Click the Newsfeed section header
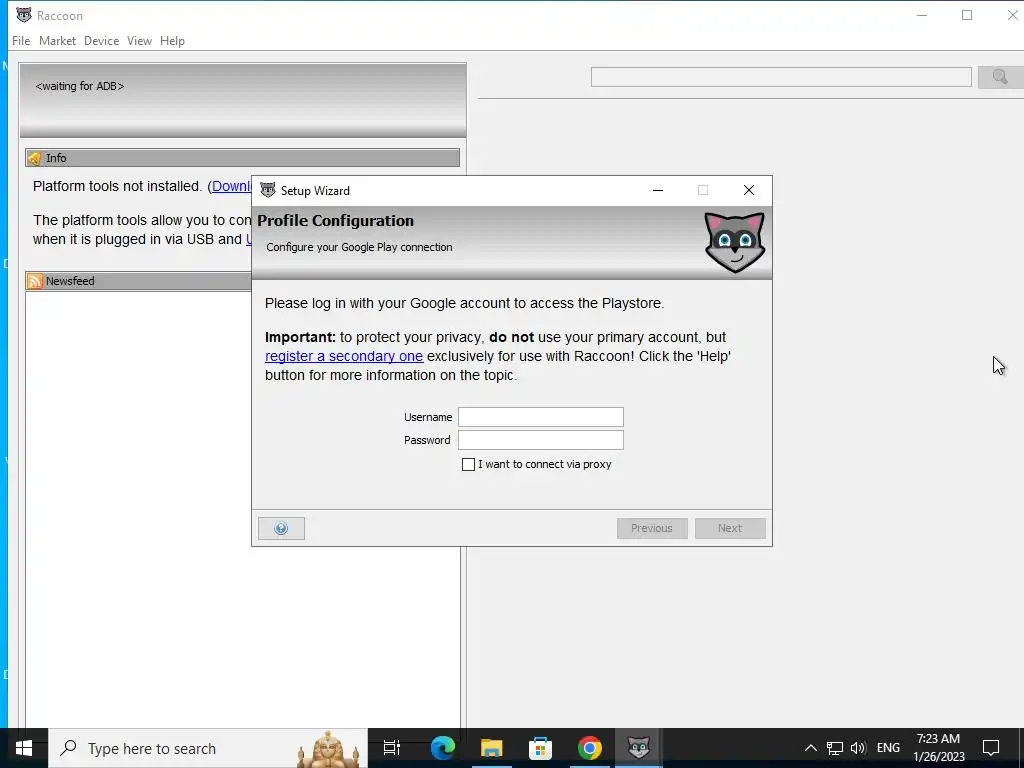 [138, 281]
